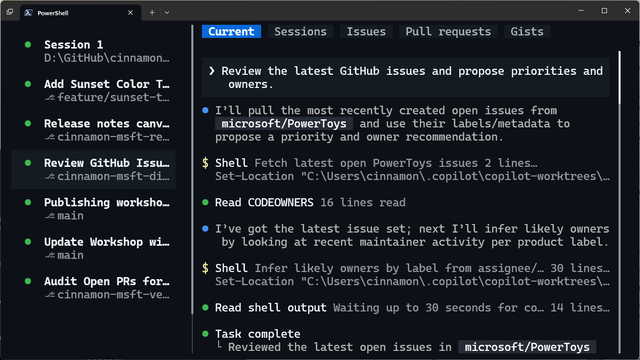Close the PowerShell tab
The image size is (640, 360).
click(x=130, y=13)
